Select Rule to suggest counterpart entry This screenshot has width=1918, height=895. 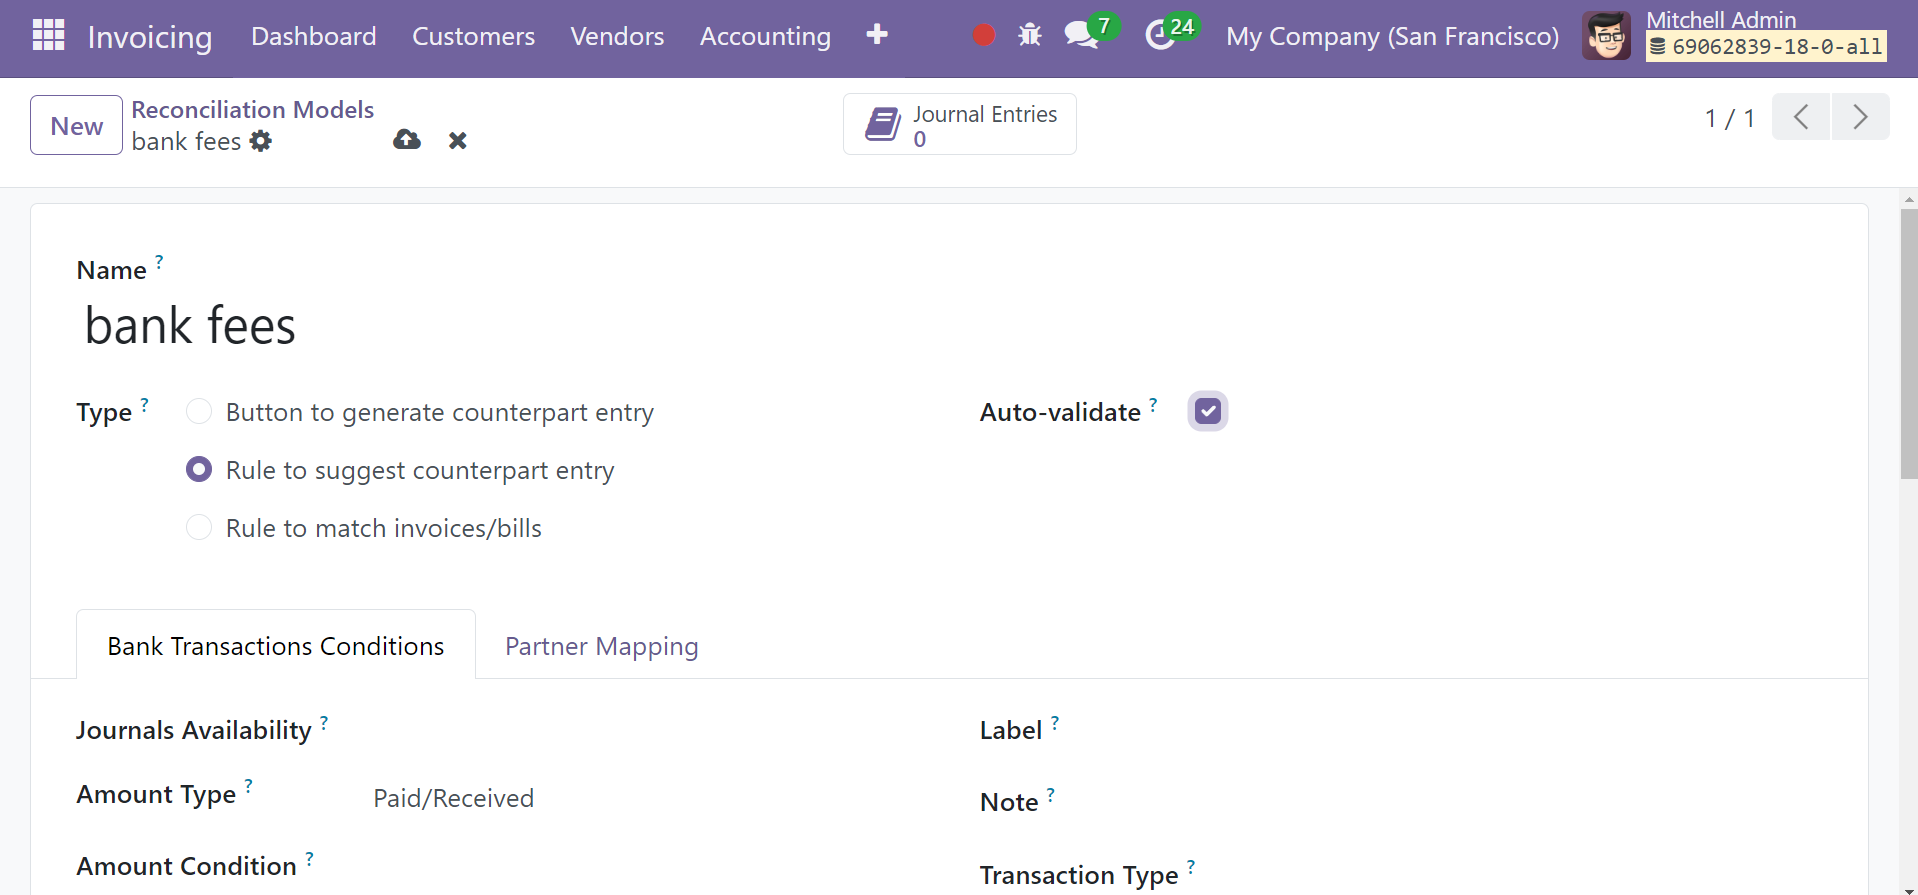[199, 469]
